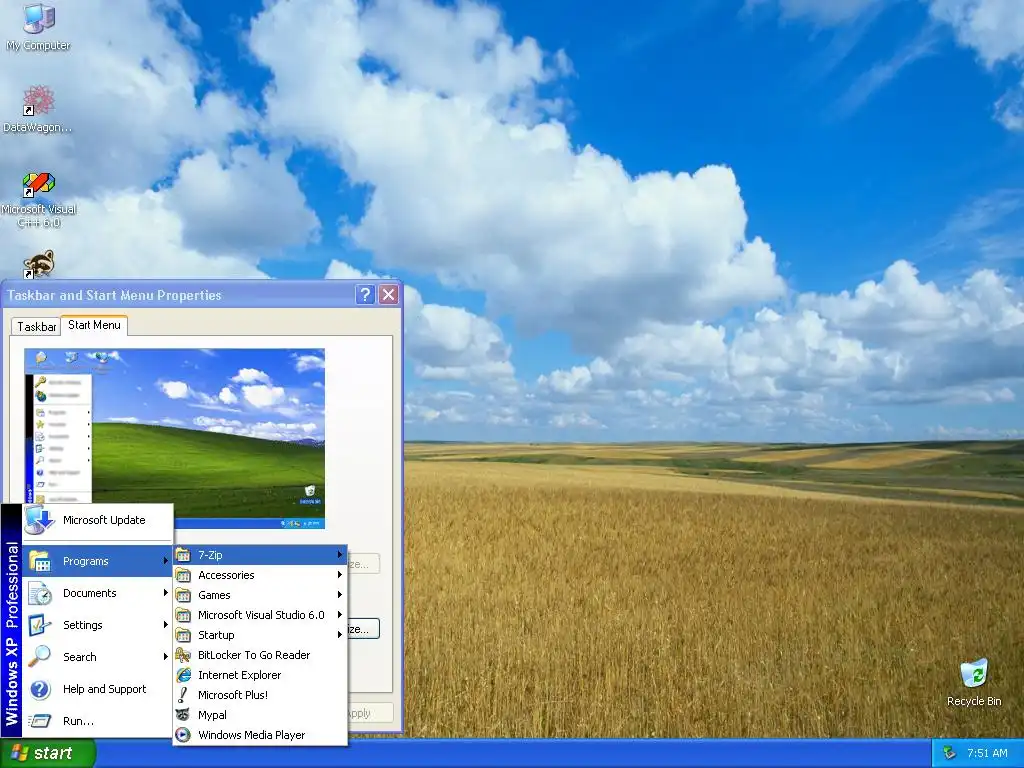Click the BitLocker To Go Reader icon
This screenshot has width=1024, height=768.
[x=184, y=655]
